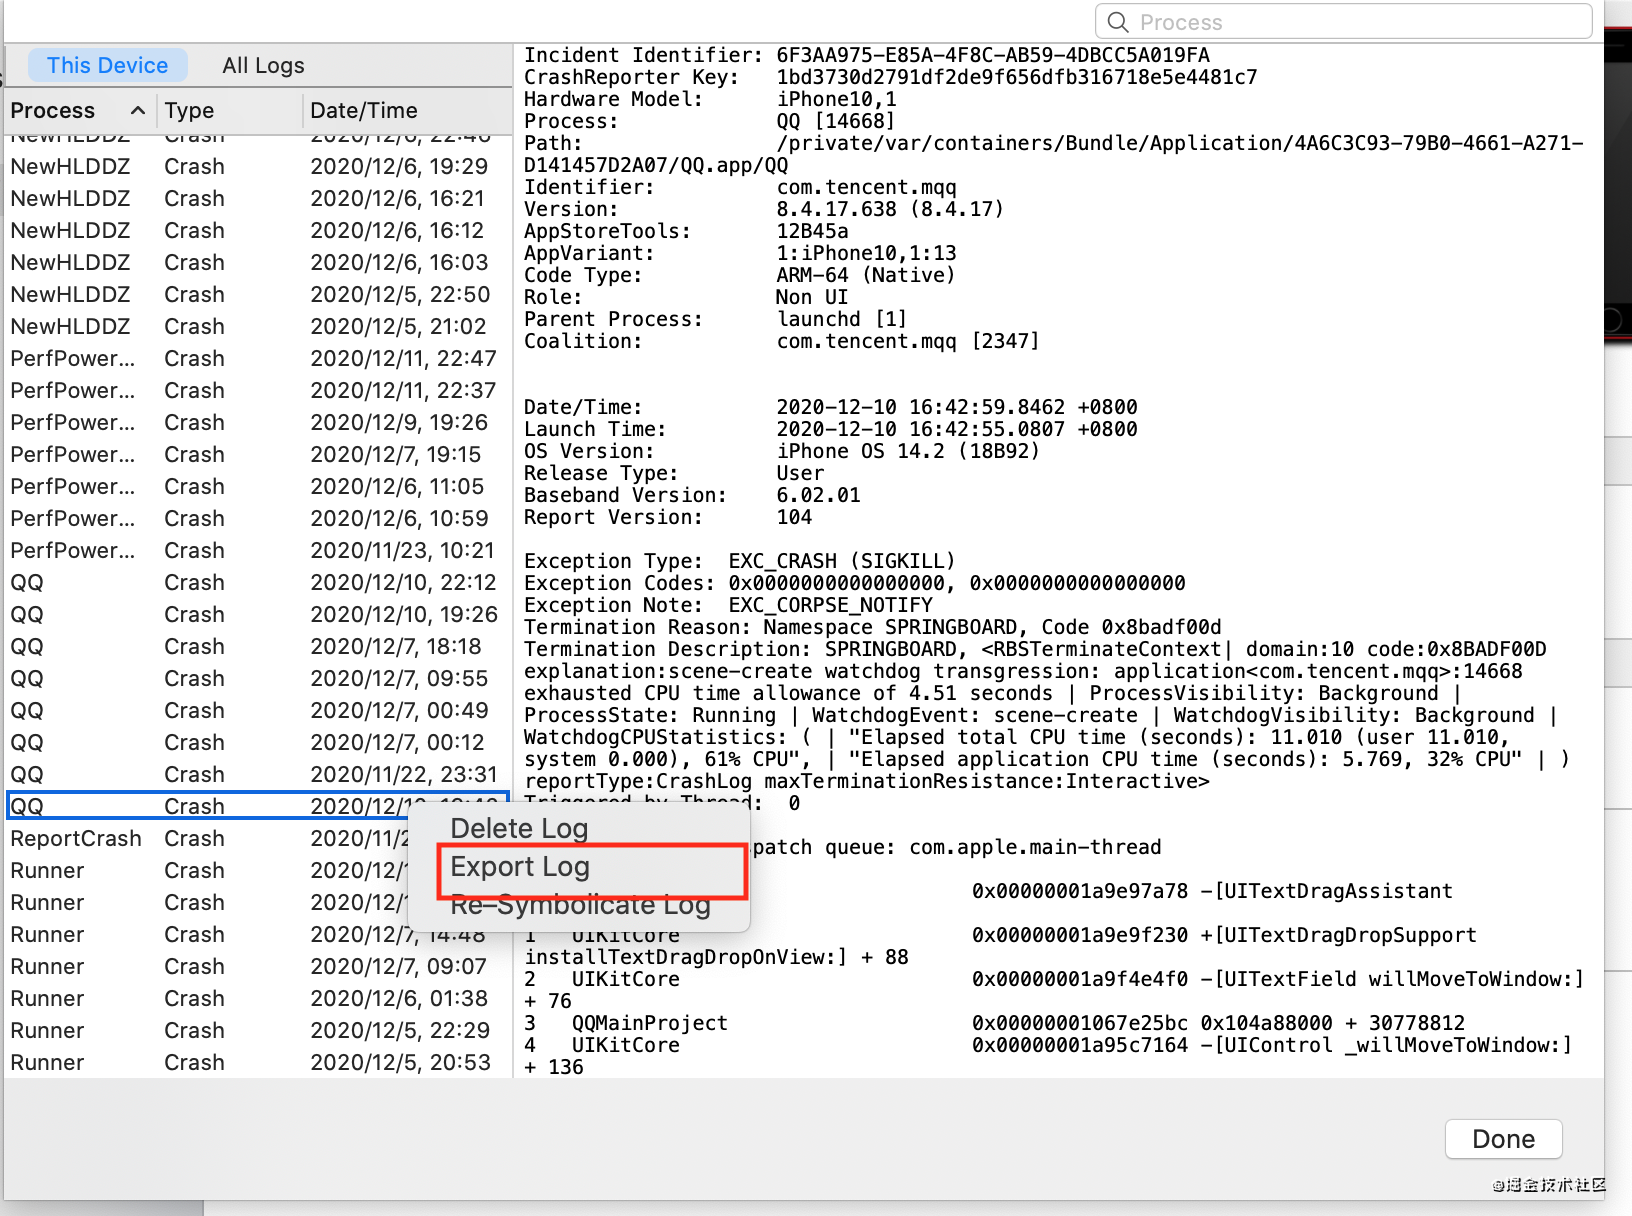Image resolution: width=1632 pixels, height=1216 pixels.
Task: Click Exception Type EXC_CRASH (SIGKILL) line
Action: (740, 561)
